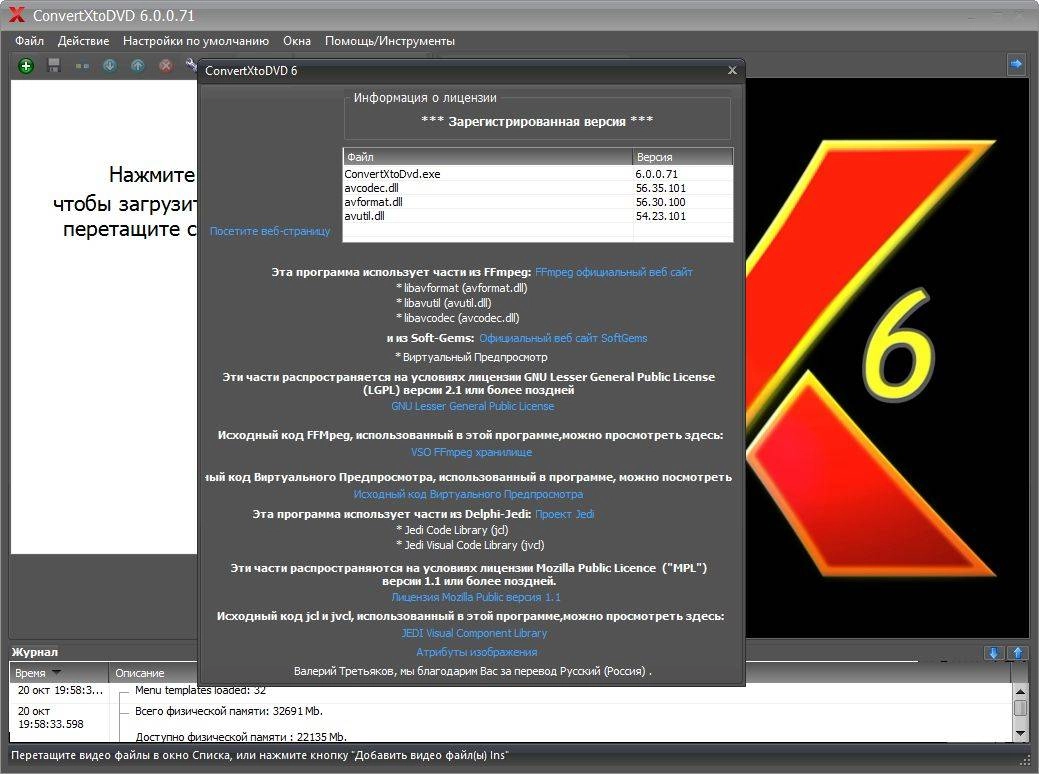Open the Атрибуты изображения link
Screen dimensions: 1039x774
(x=476, y=652)
